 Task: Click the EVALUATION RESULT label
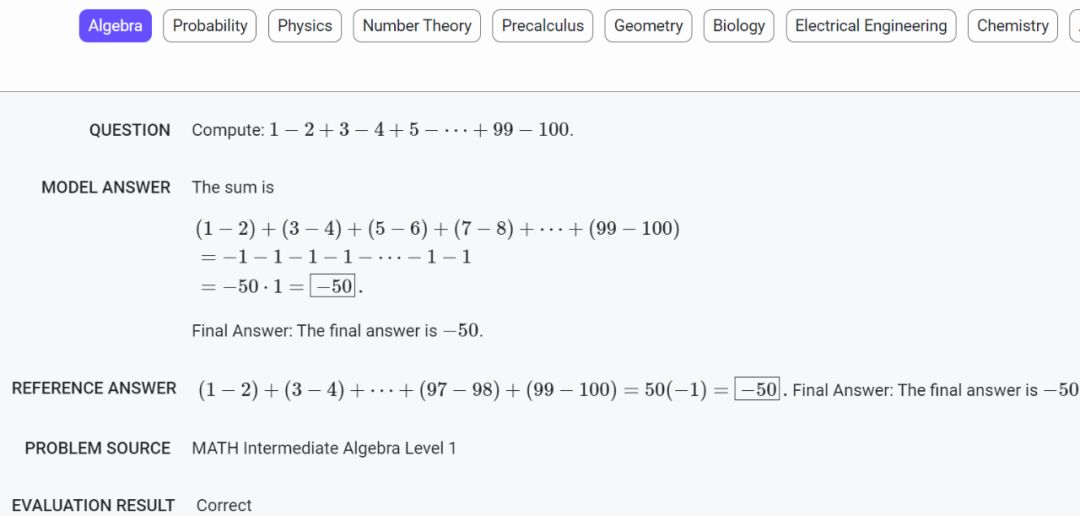tap(94, 506)
